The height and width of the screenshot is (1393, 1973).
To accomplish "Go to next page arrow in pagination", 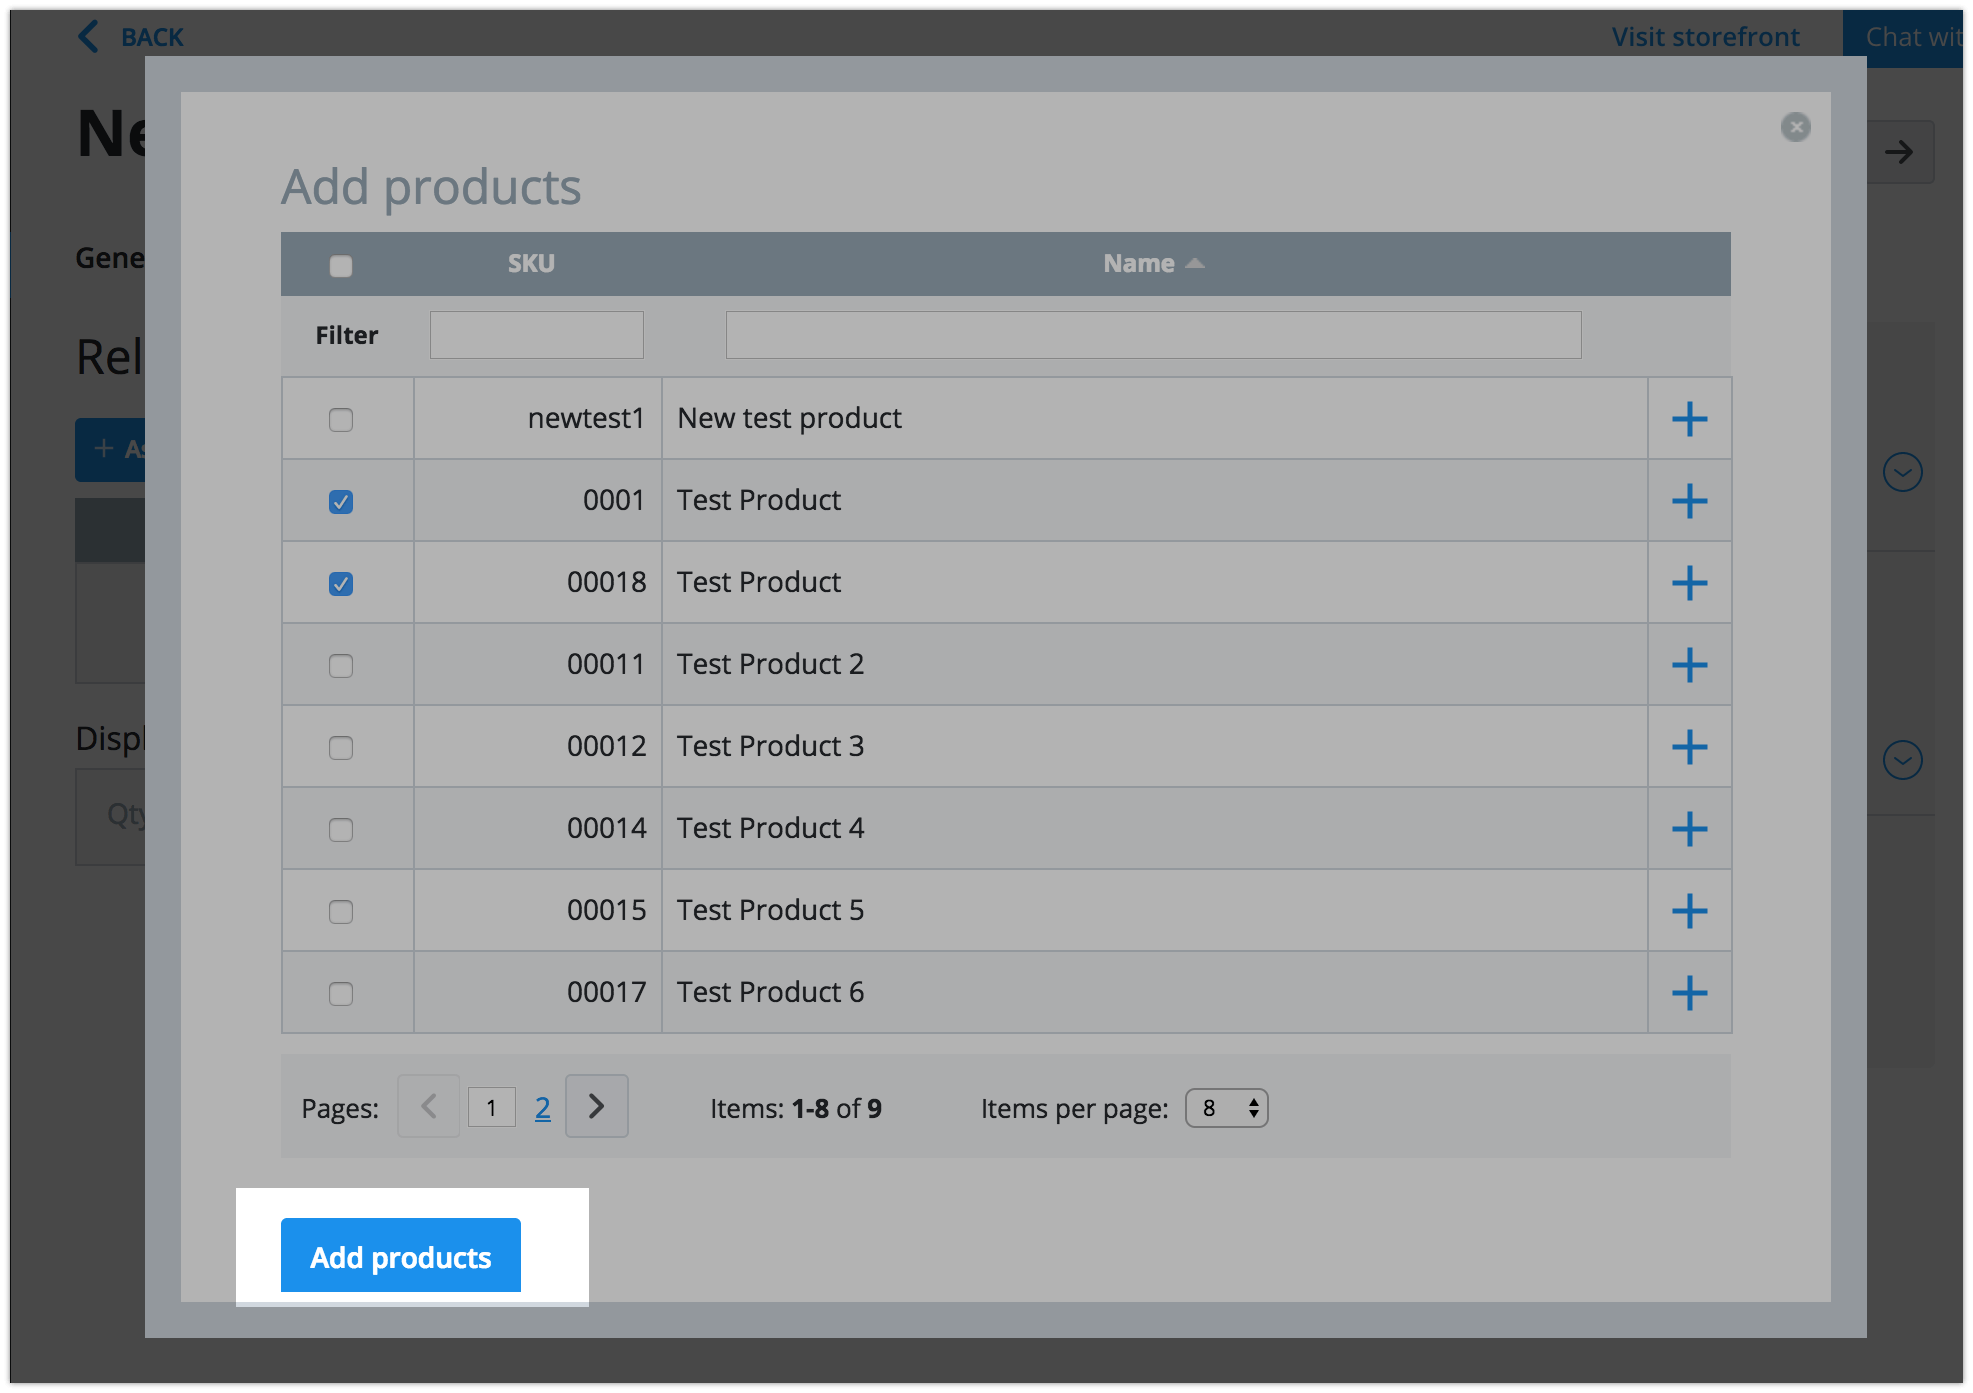I will tap(596, 1106).
